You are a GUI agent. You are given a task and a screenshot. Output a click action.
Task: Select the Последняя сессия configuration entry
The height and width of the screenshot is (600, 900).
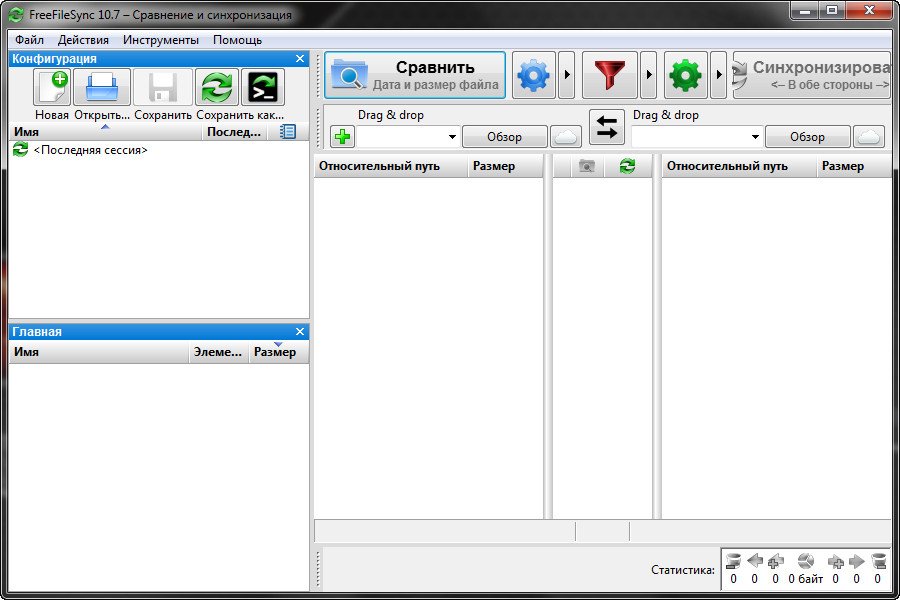point(90,150)
